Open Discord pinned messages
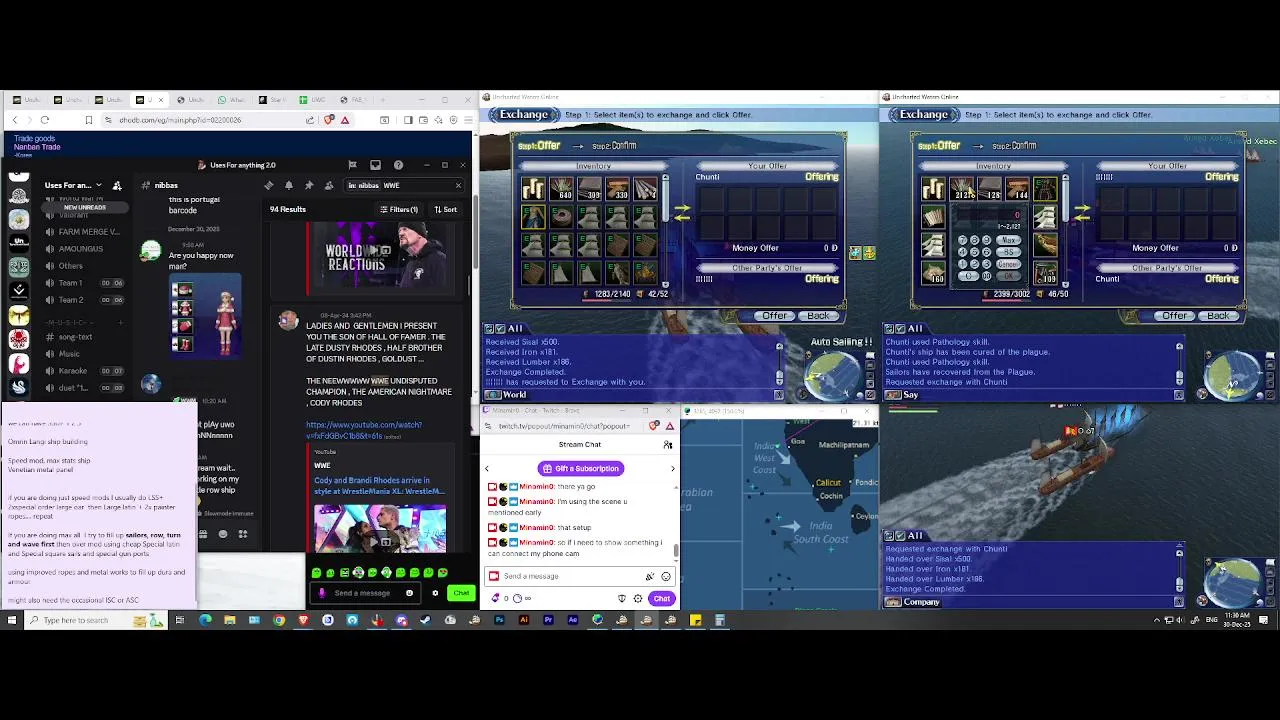 308,185
